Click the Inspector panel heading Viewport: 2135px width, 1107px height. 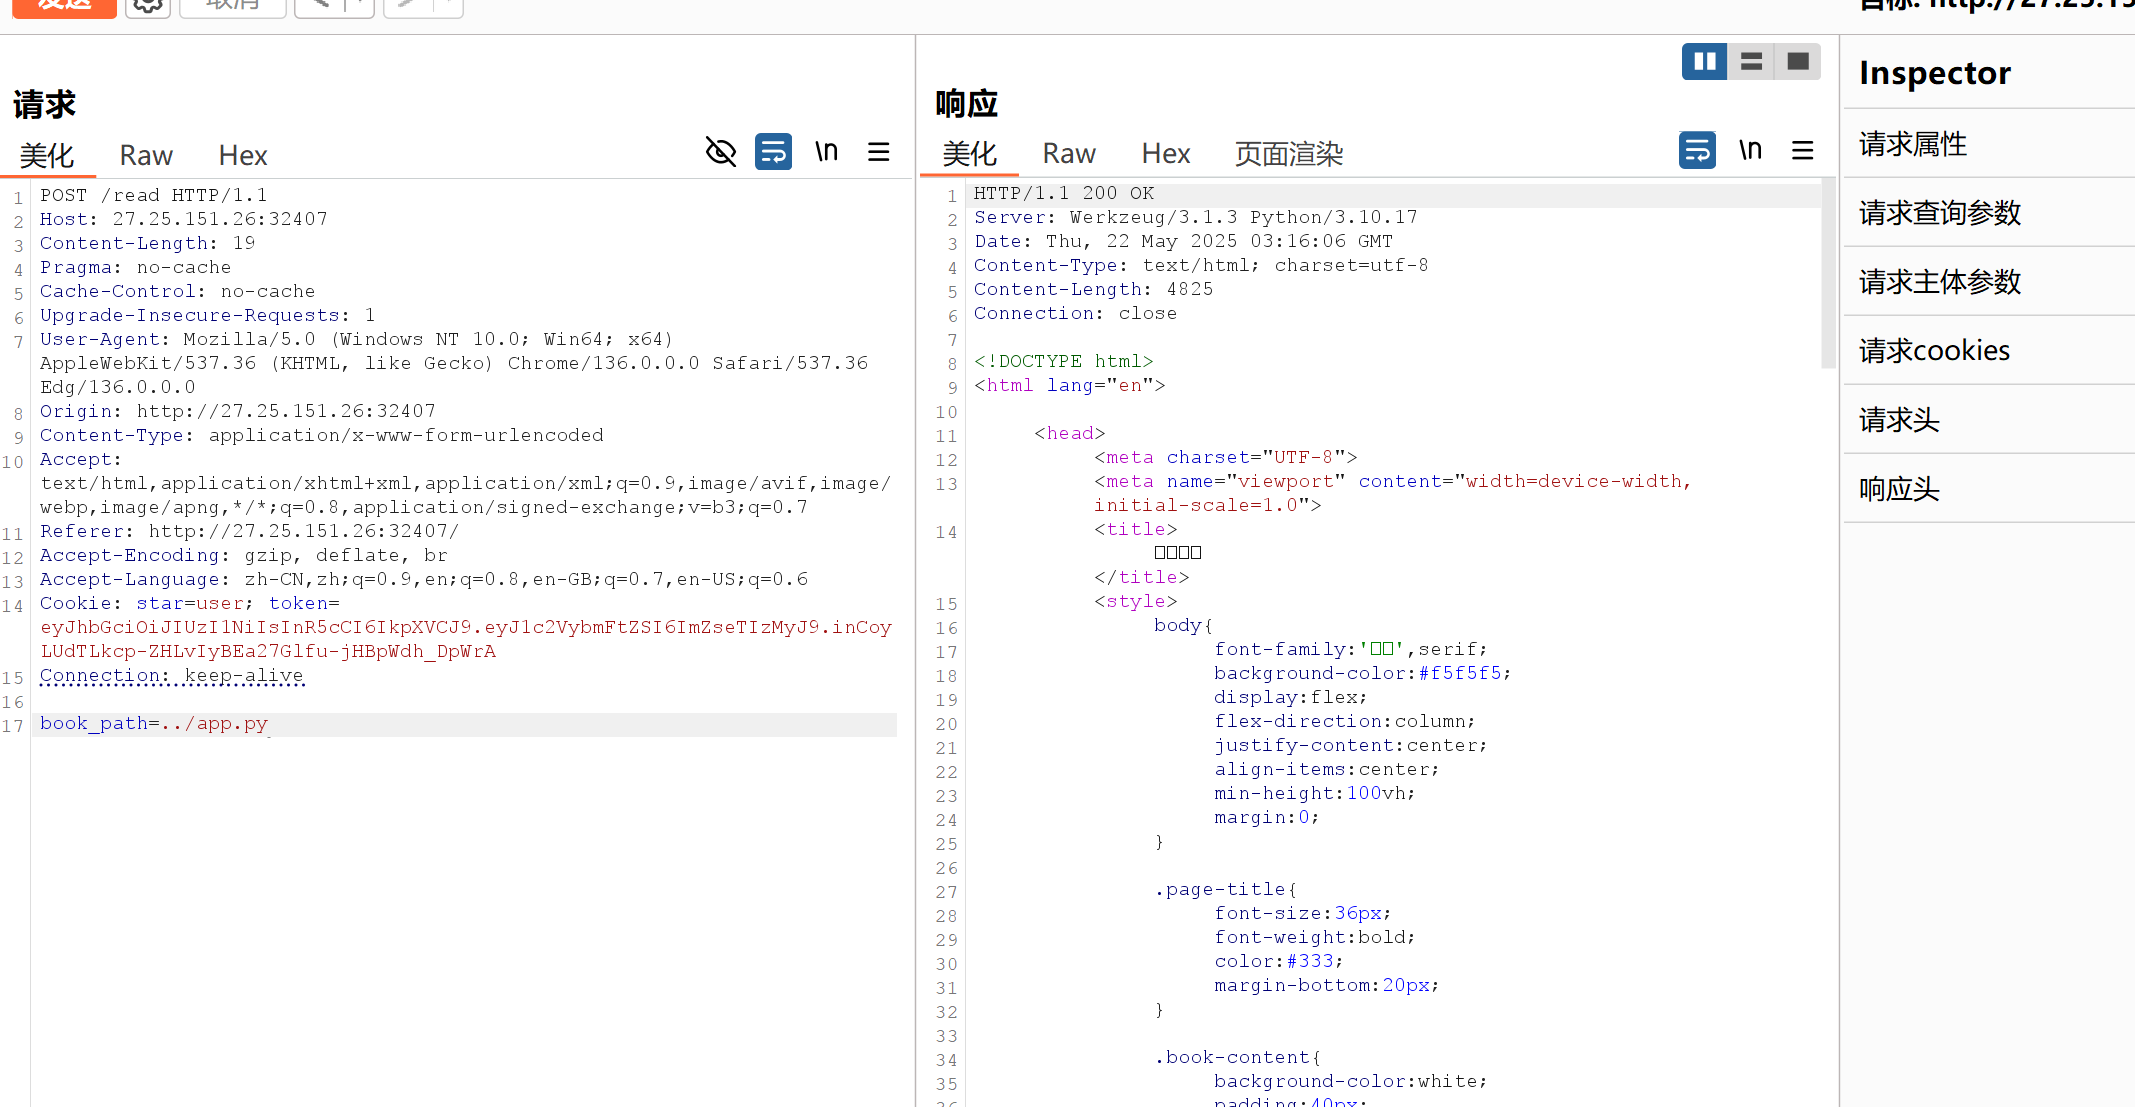coord(1935,73)
